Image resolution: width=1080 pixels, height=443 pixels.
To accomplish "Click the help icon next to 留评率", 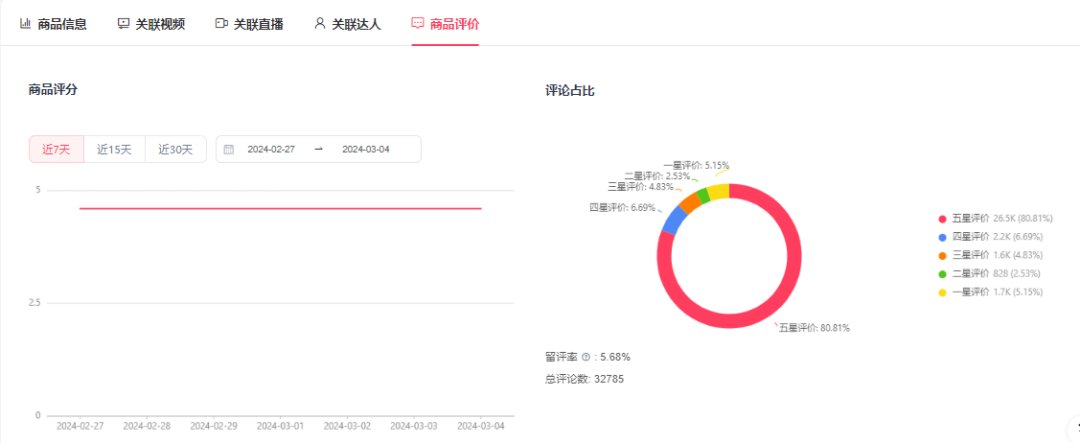I will point(586,357).
